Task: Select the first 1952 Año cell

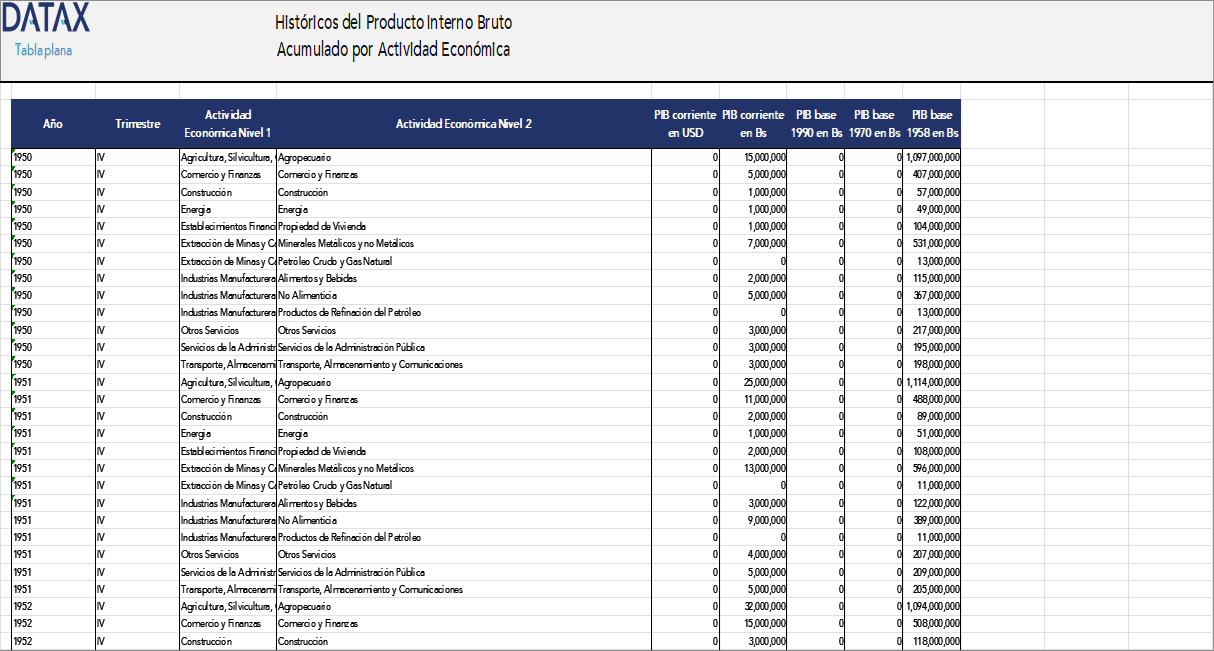Action: (x=25, y=606)
